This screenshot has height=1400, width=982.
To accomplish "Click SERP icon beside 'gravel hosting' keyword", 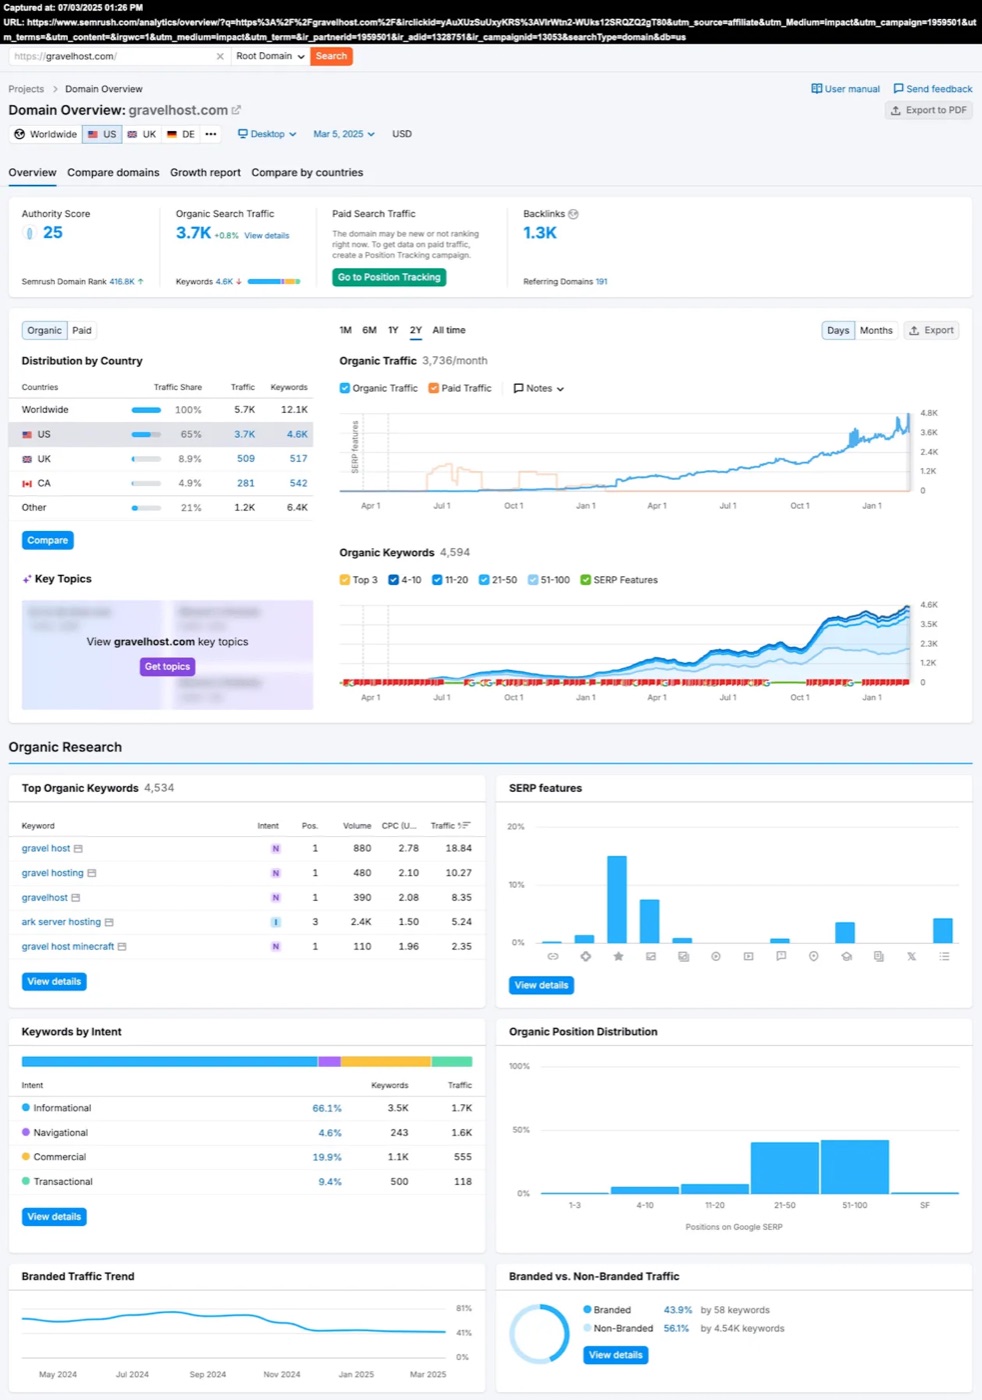I will pyautogui.click(x=92, y=873).
